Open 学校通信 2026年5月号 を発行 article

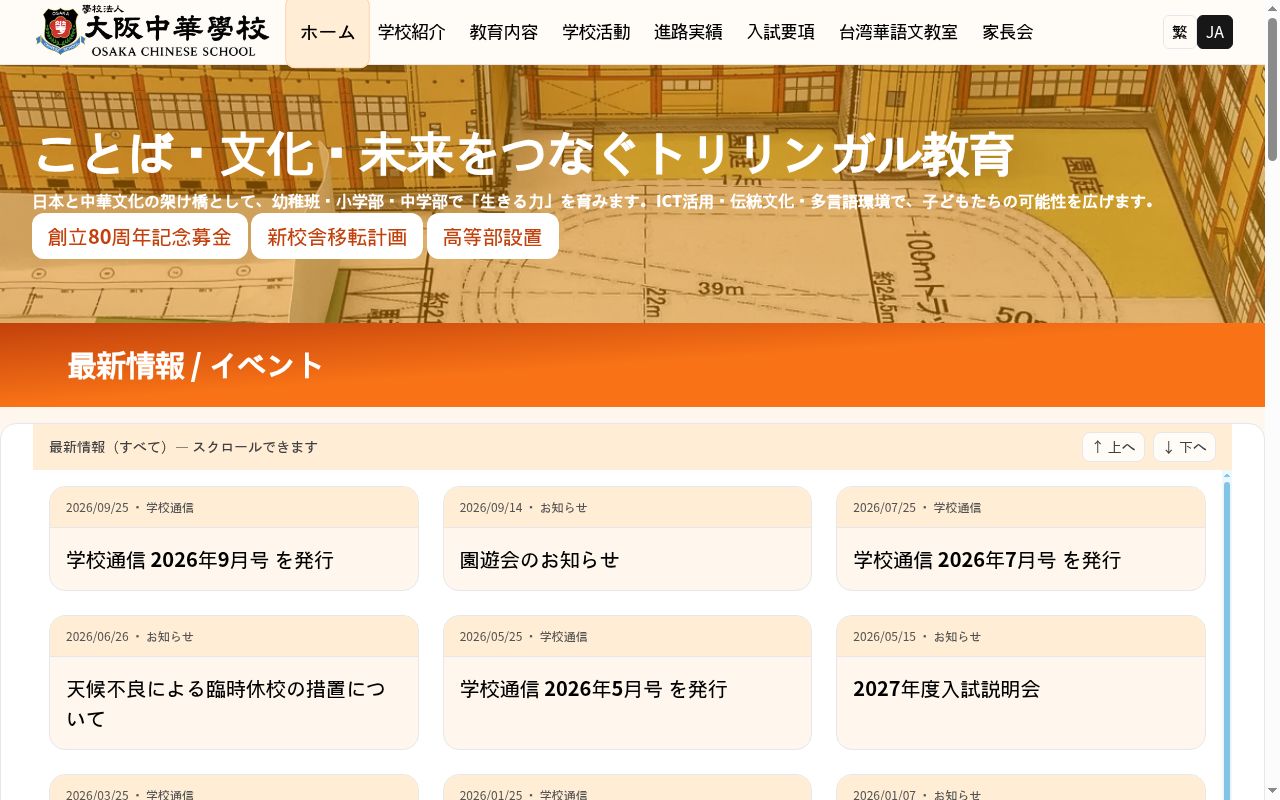tap(627, 682)
